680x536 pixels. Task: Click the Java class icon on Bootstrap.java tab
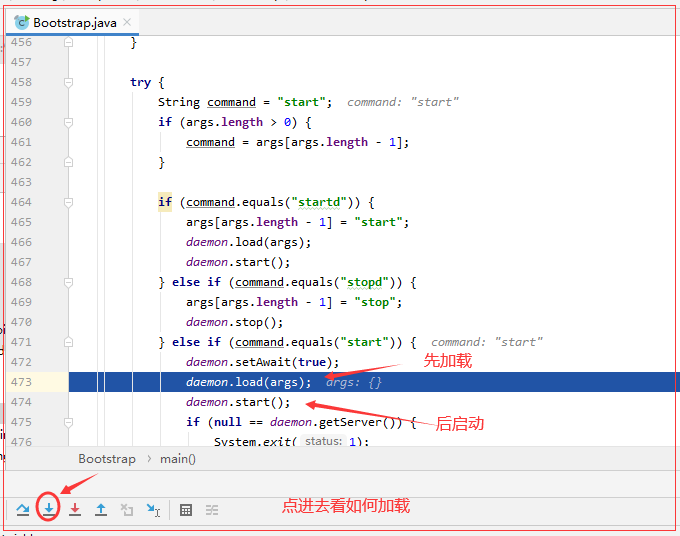(x=22, y=23)
